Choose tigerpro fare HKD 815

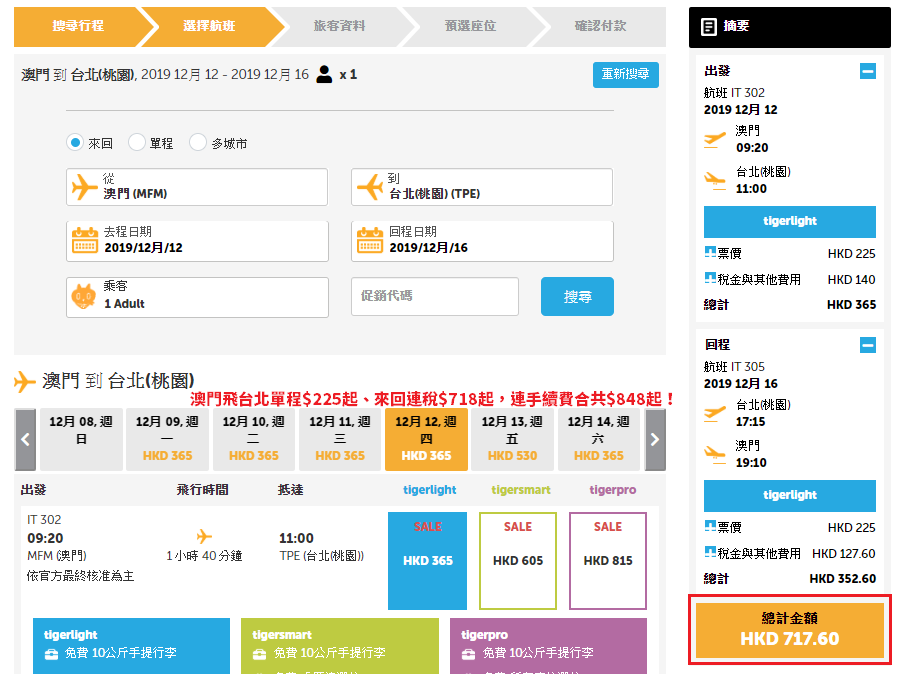(608, 561)
